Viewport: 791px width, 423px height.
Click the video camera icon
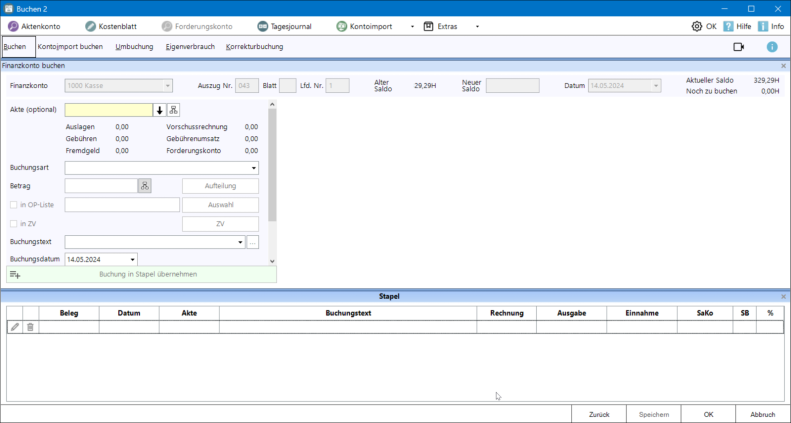739,47
